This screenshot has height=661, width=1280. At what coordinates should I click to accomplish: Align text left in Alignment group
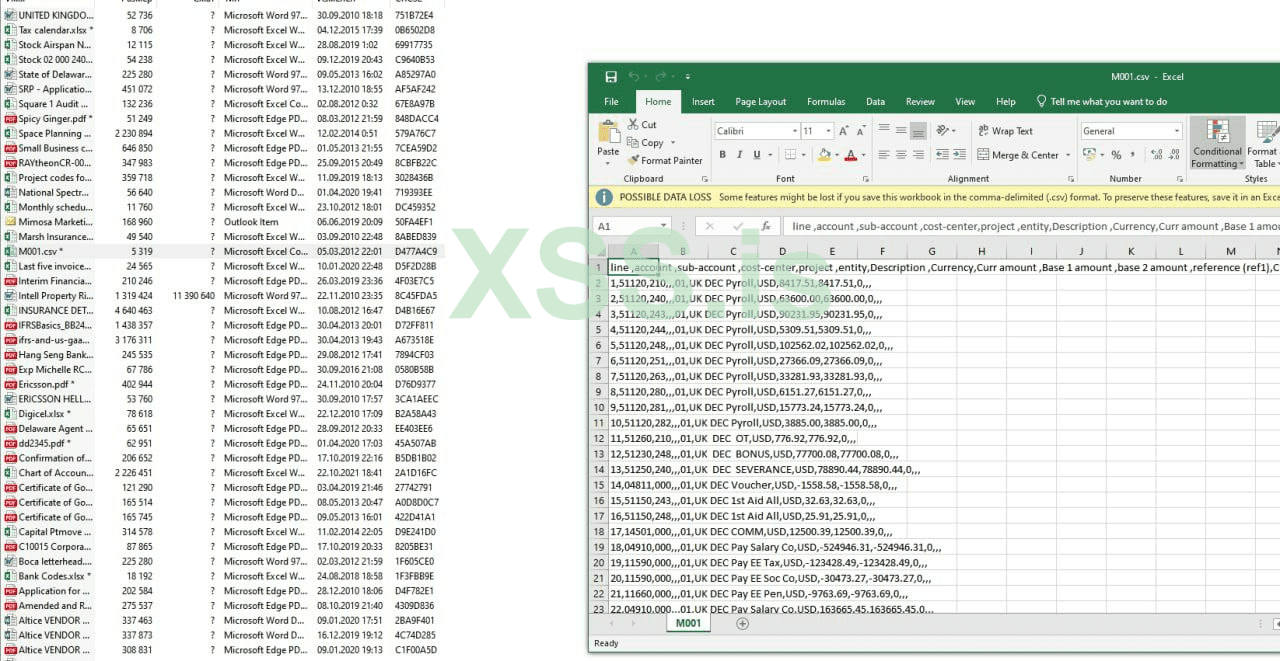[x=885, y=155]
